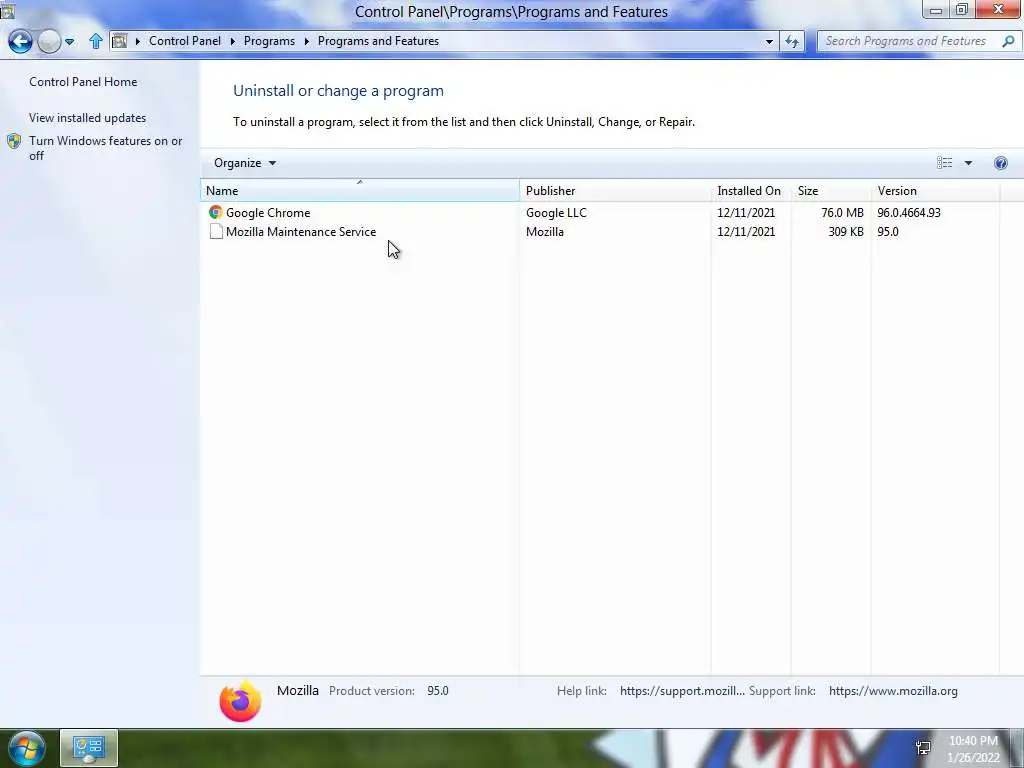Click the taskbar clock showing 10:40 PM
Image resolution: width=1024 pixels, height=768 pixels.
click(973, 749)
